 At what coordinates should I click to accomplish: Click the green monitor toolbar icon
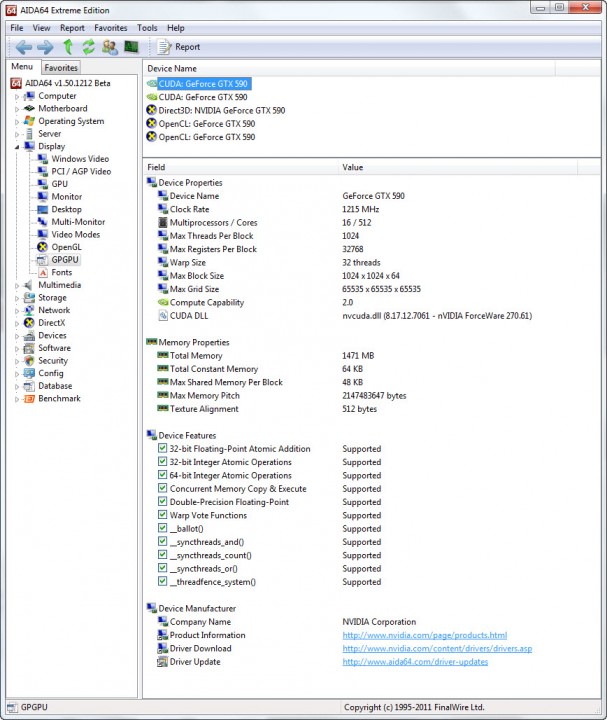point(131,47)
